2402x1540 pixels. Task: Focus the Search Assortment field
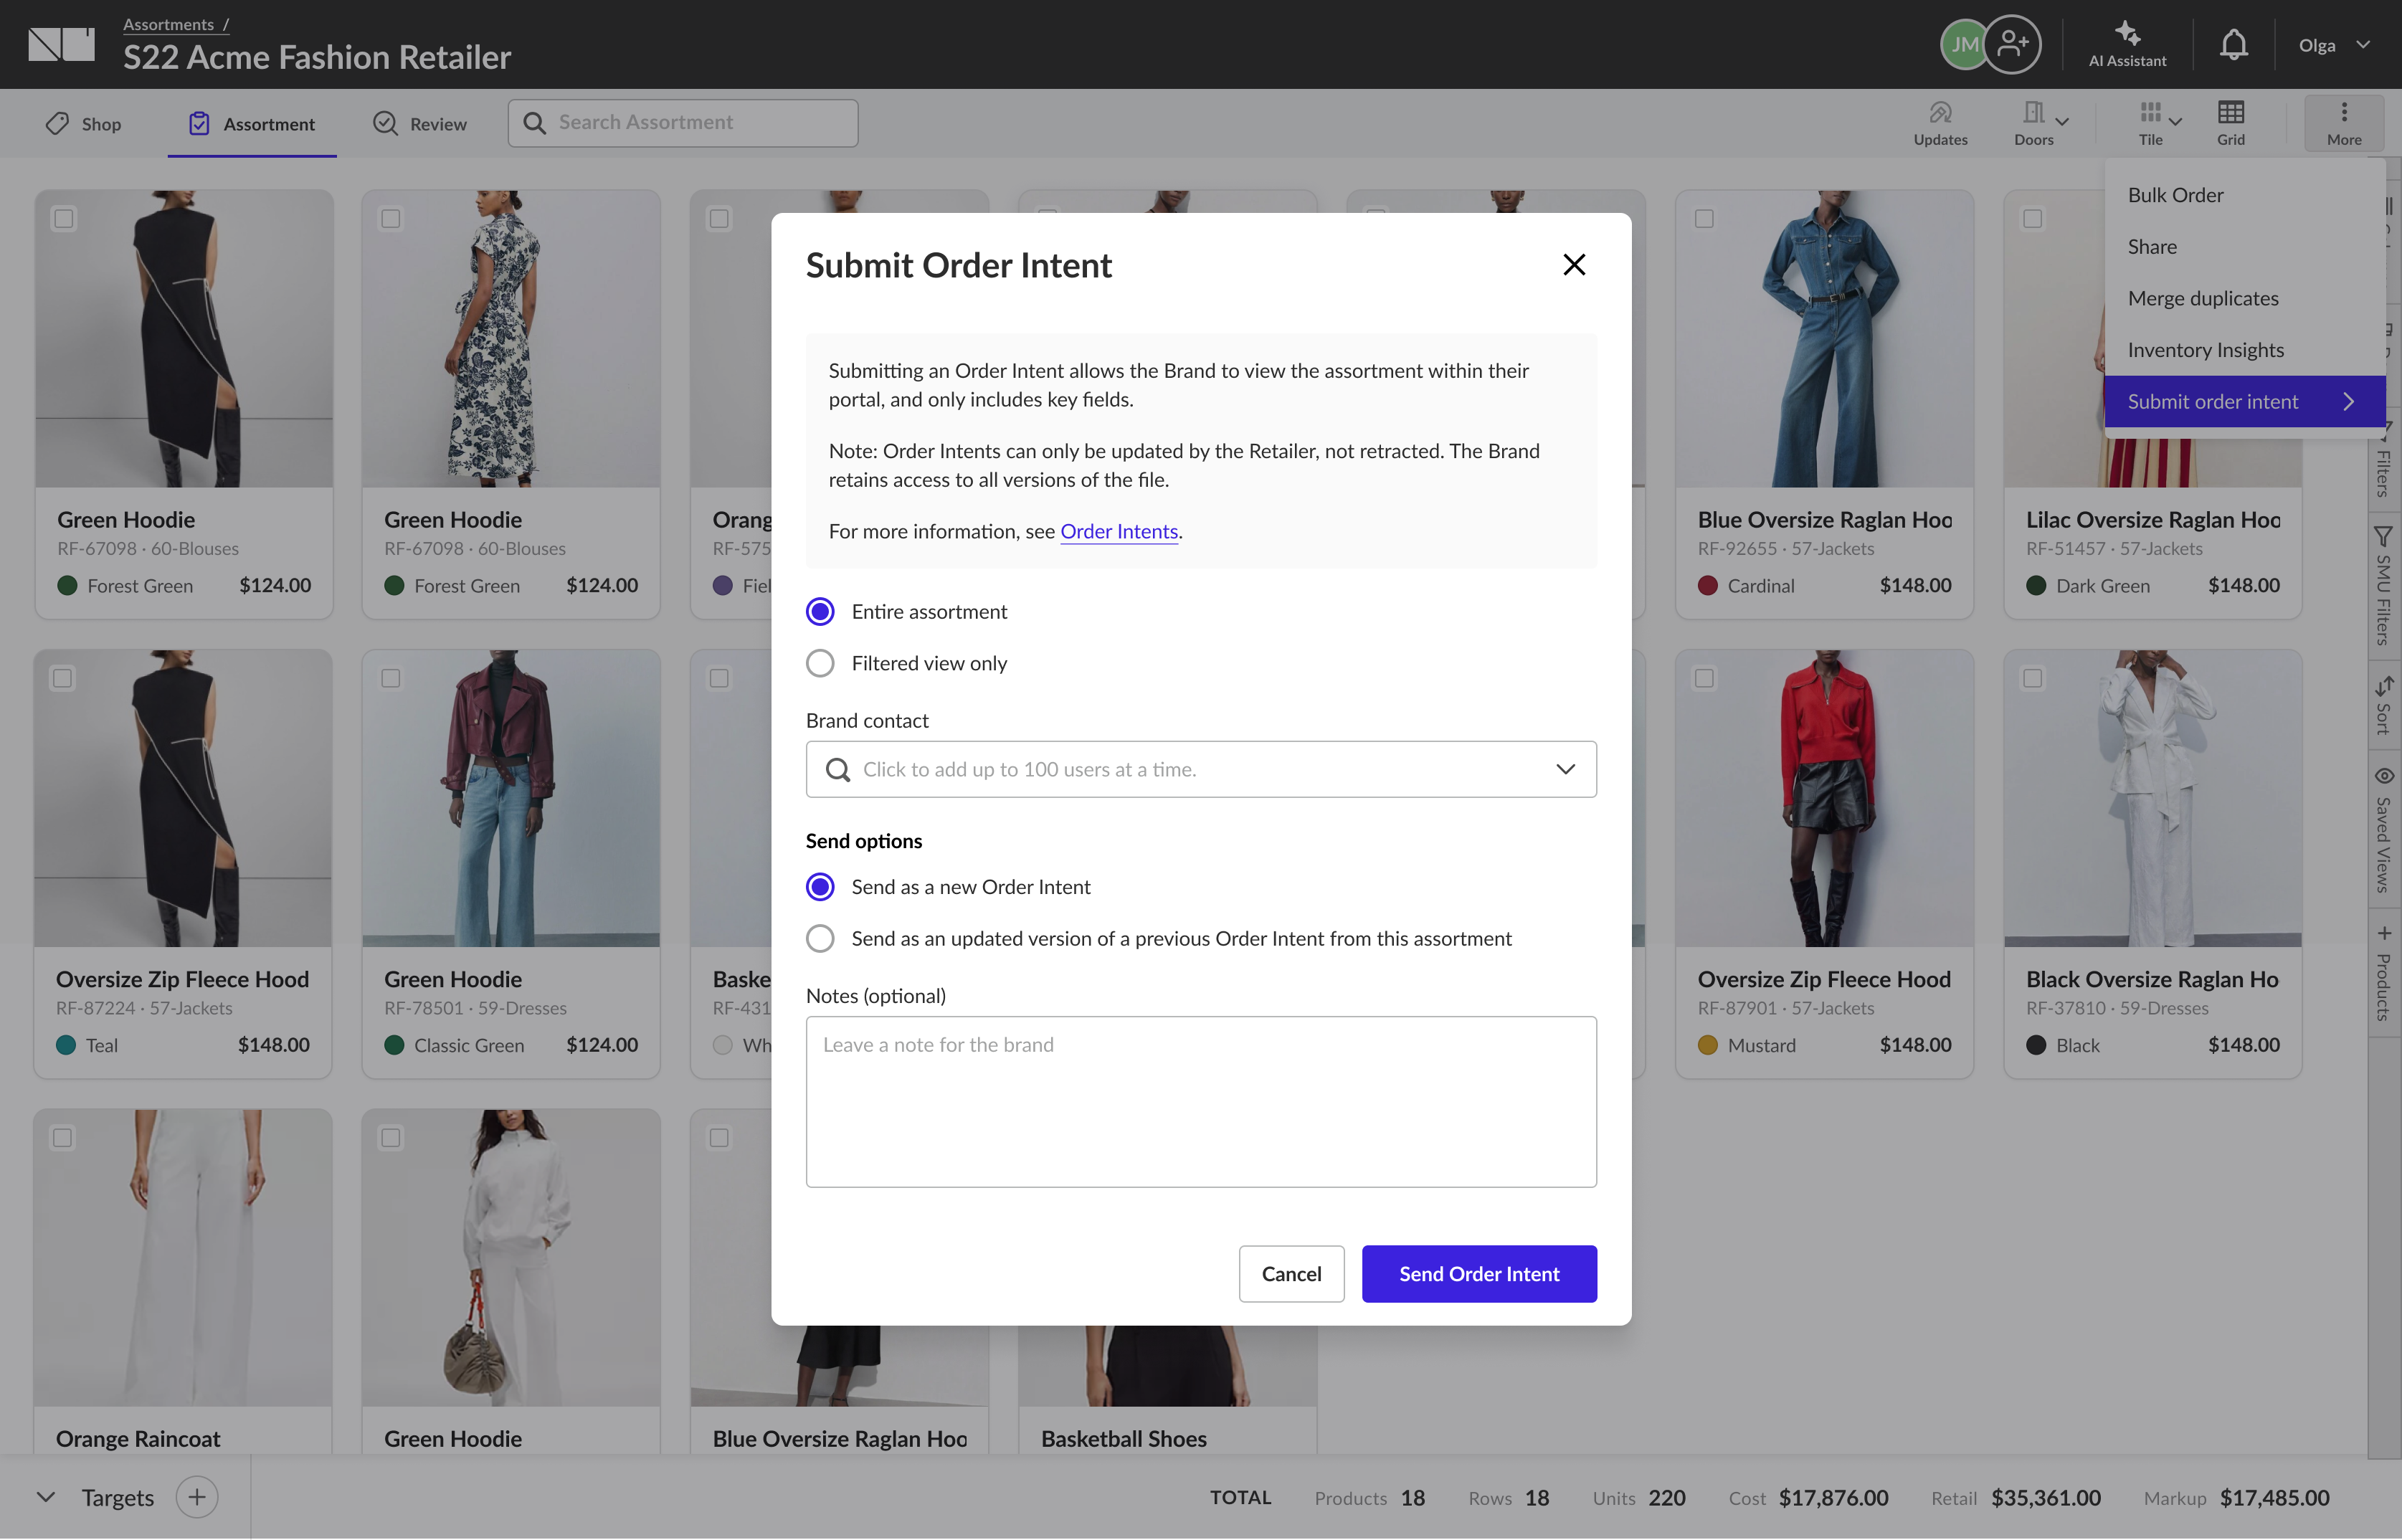[x=683, y=123]
